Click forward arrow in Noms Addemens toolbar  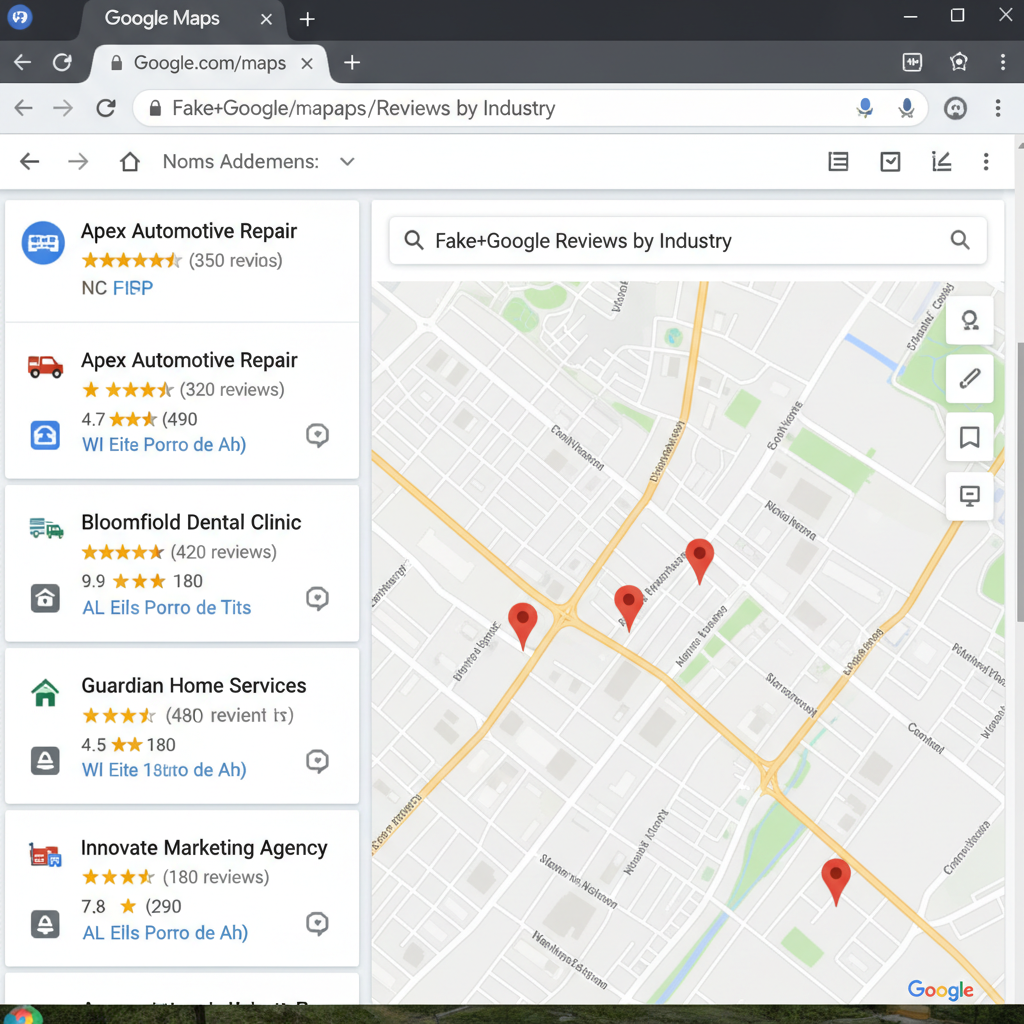click(x=78, y=161)
